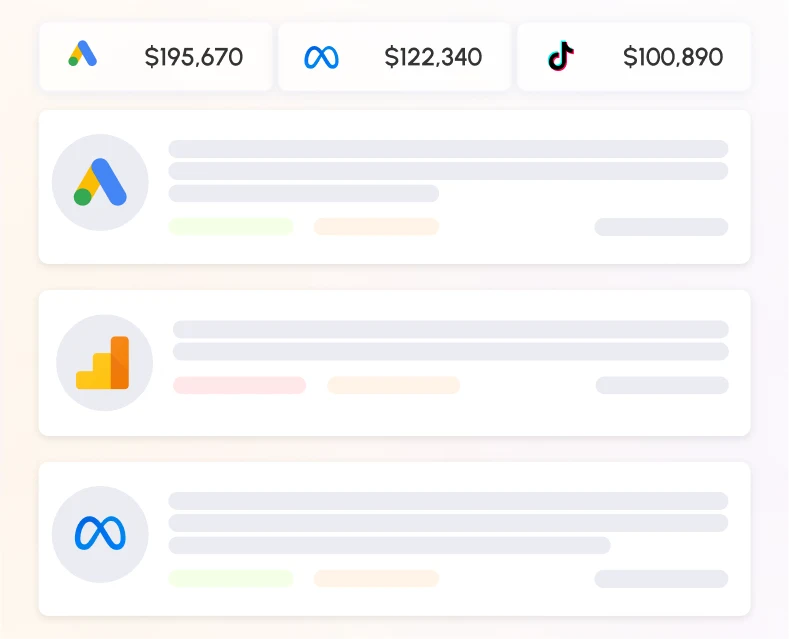Click gray pill button in Meta card
Viewport: 789px width, 639px height.
pyautogui.click(x=661, y=579)
